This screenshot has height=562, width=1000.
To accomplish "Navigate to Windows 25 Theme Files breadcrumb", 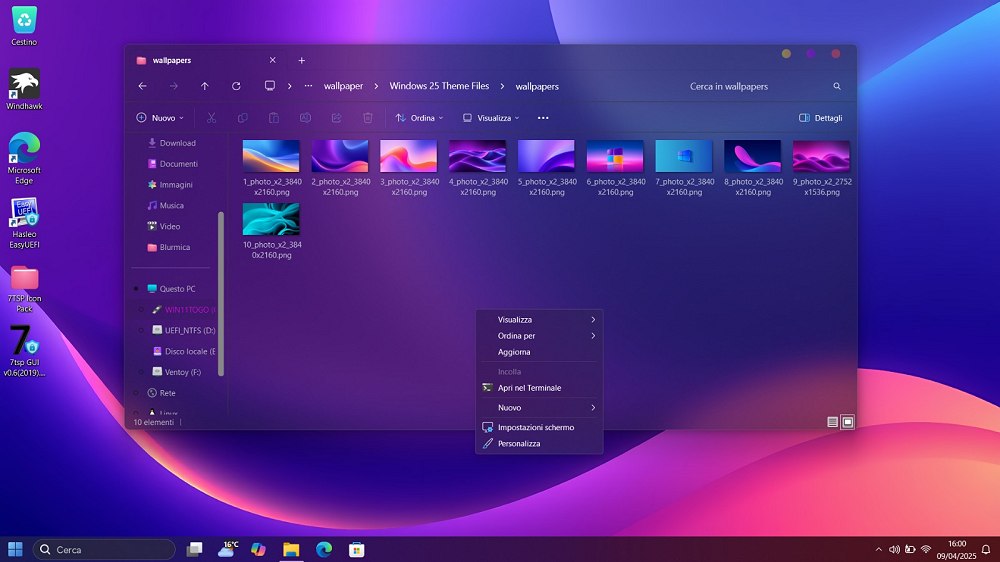I will [439, 86].
